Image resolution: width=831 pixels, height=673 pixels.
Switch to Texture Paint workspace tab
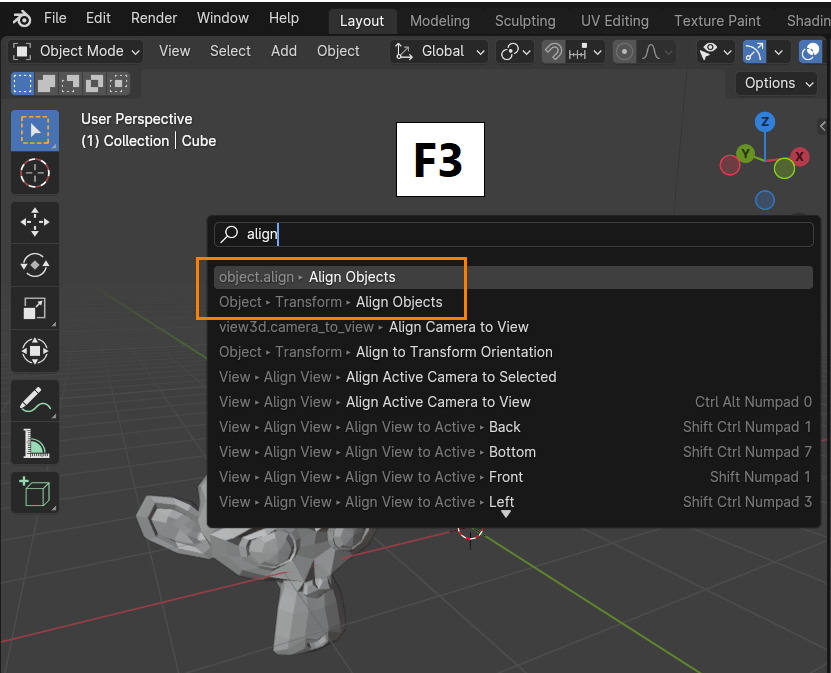pos(717,21)
